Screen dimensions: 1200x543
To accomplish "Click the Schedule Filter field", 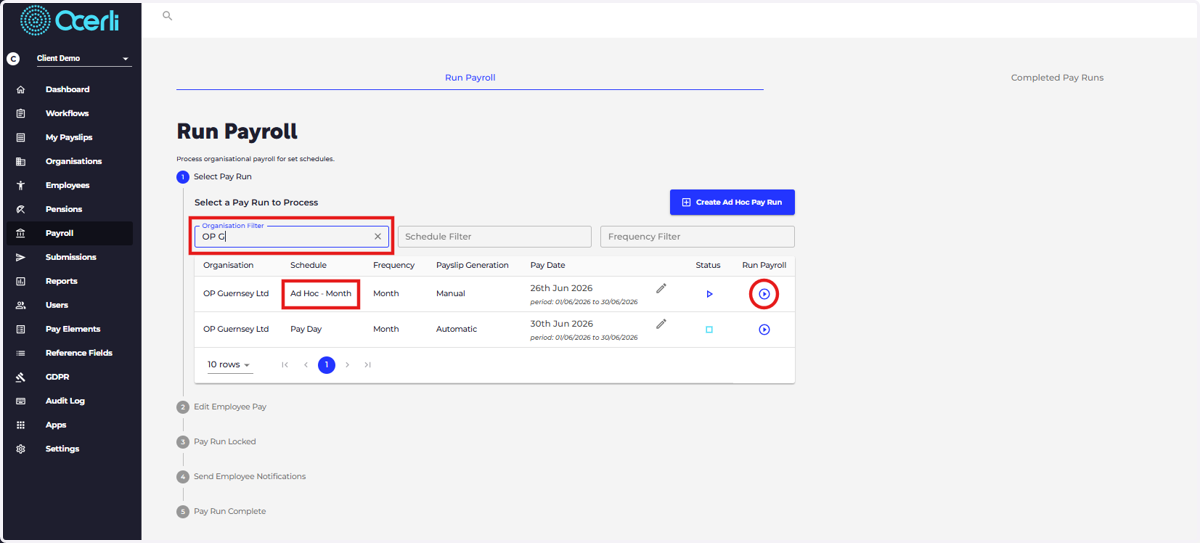I will tap(495, 237).
